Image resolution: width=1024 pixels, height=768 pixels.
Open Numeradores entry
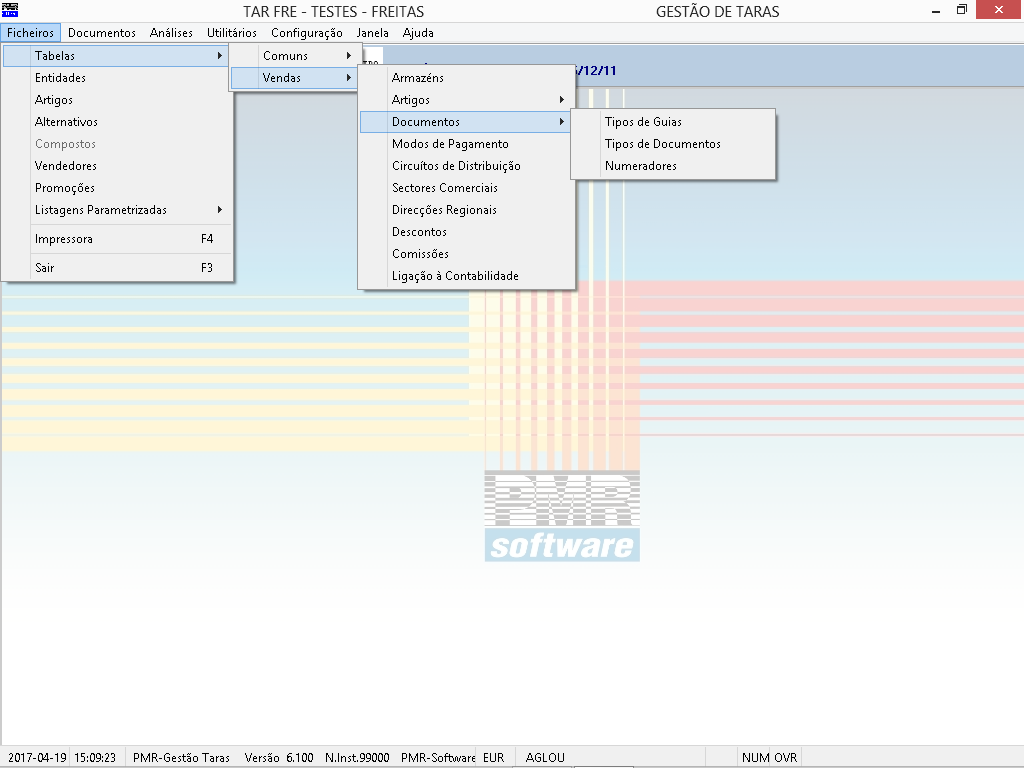(x=673, y=166)
